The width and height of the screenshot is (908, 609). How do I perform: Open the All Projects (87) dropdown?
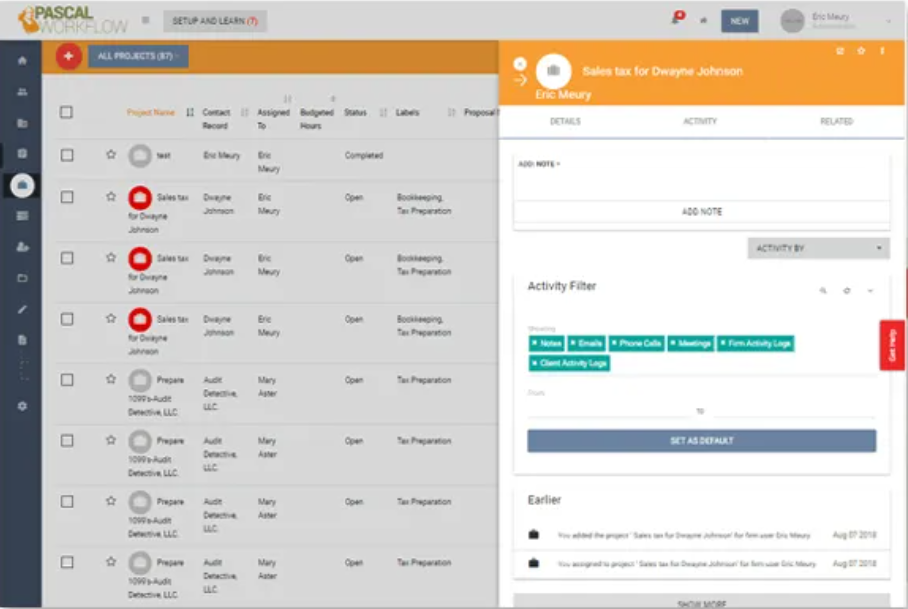tap(138, 56)
